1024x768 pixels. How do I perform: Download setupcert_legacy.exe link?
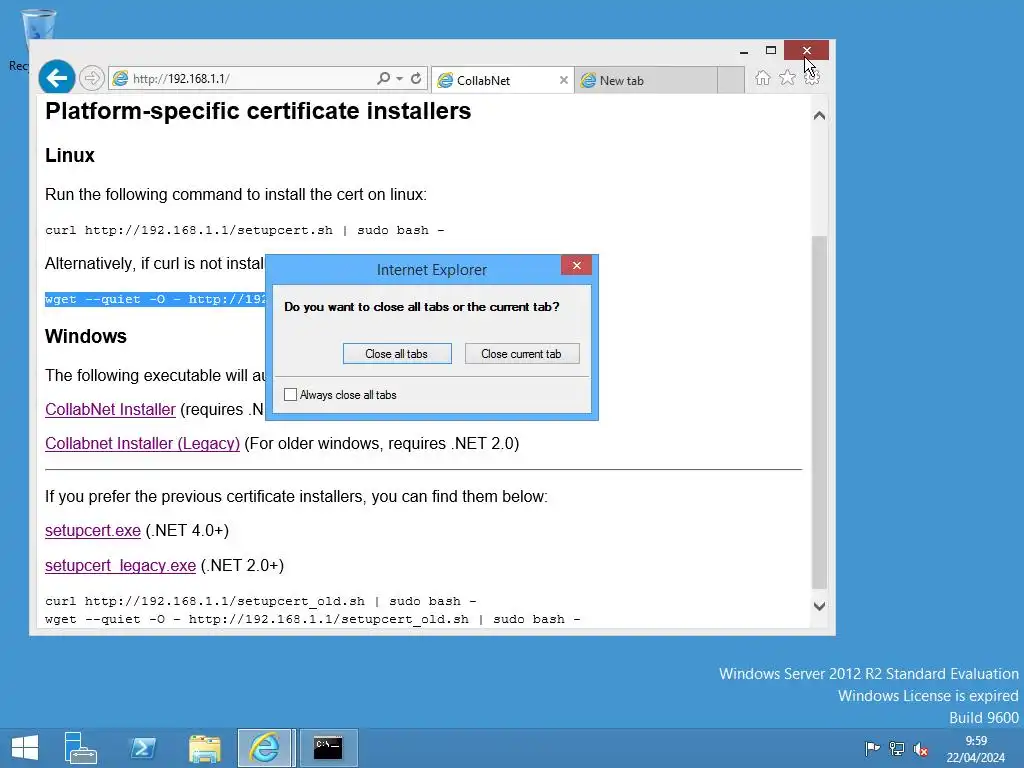(x=120, y=566)
